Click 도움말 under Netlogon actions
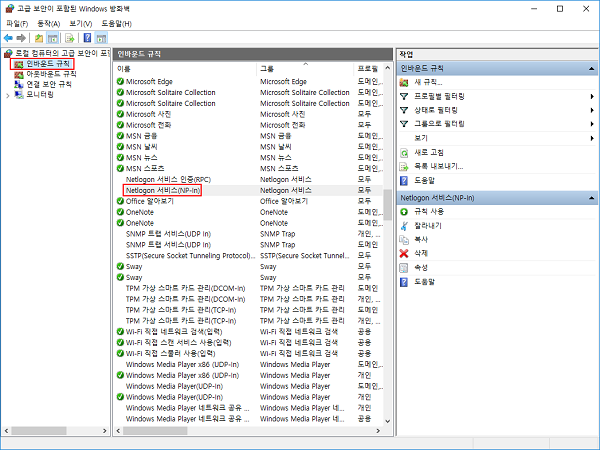This screenshot has height=450, width=600. 424,282
